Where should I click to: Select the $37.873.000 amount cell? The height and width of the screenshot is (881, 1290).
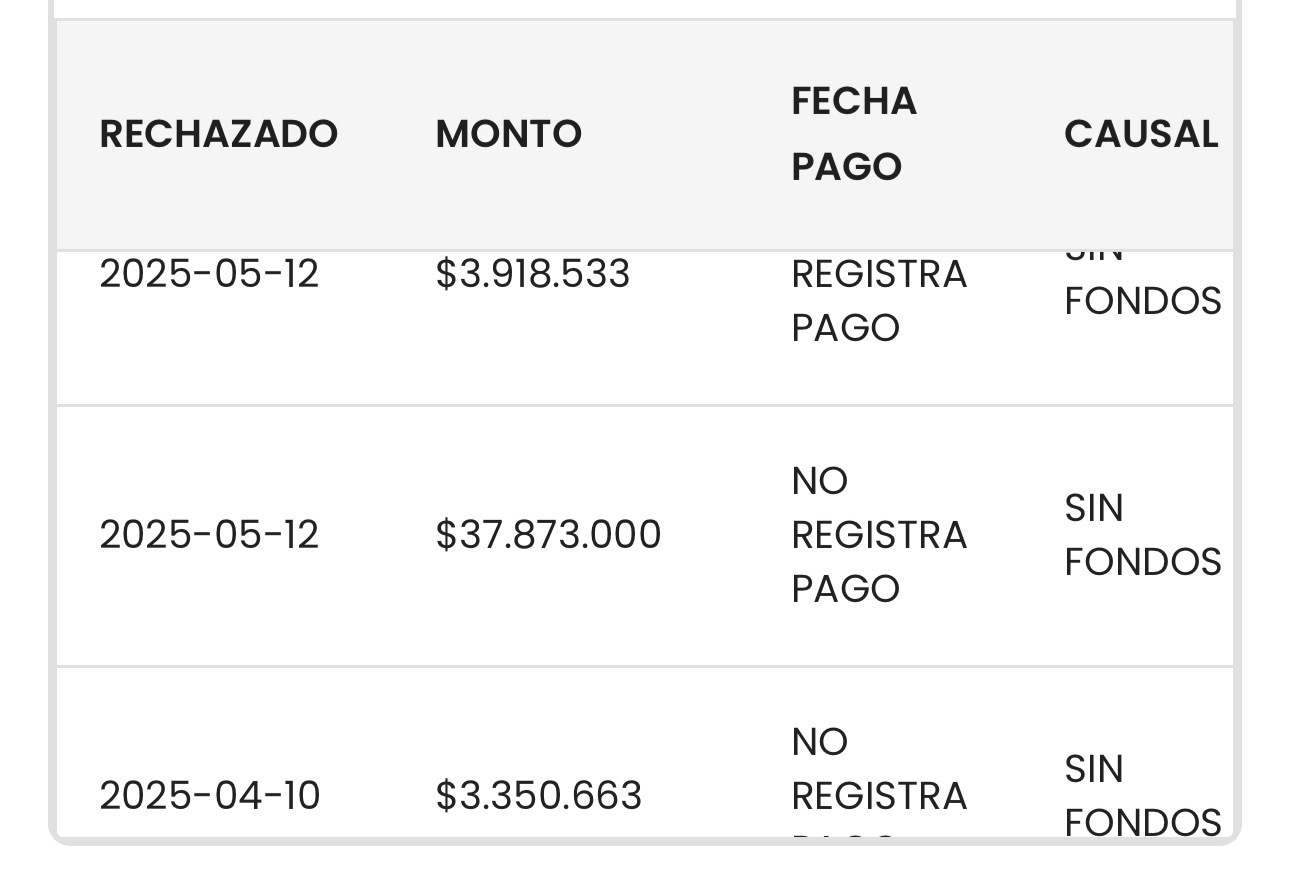tap(548, 535)
